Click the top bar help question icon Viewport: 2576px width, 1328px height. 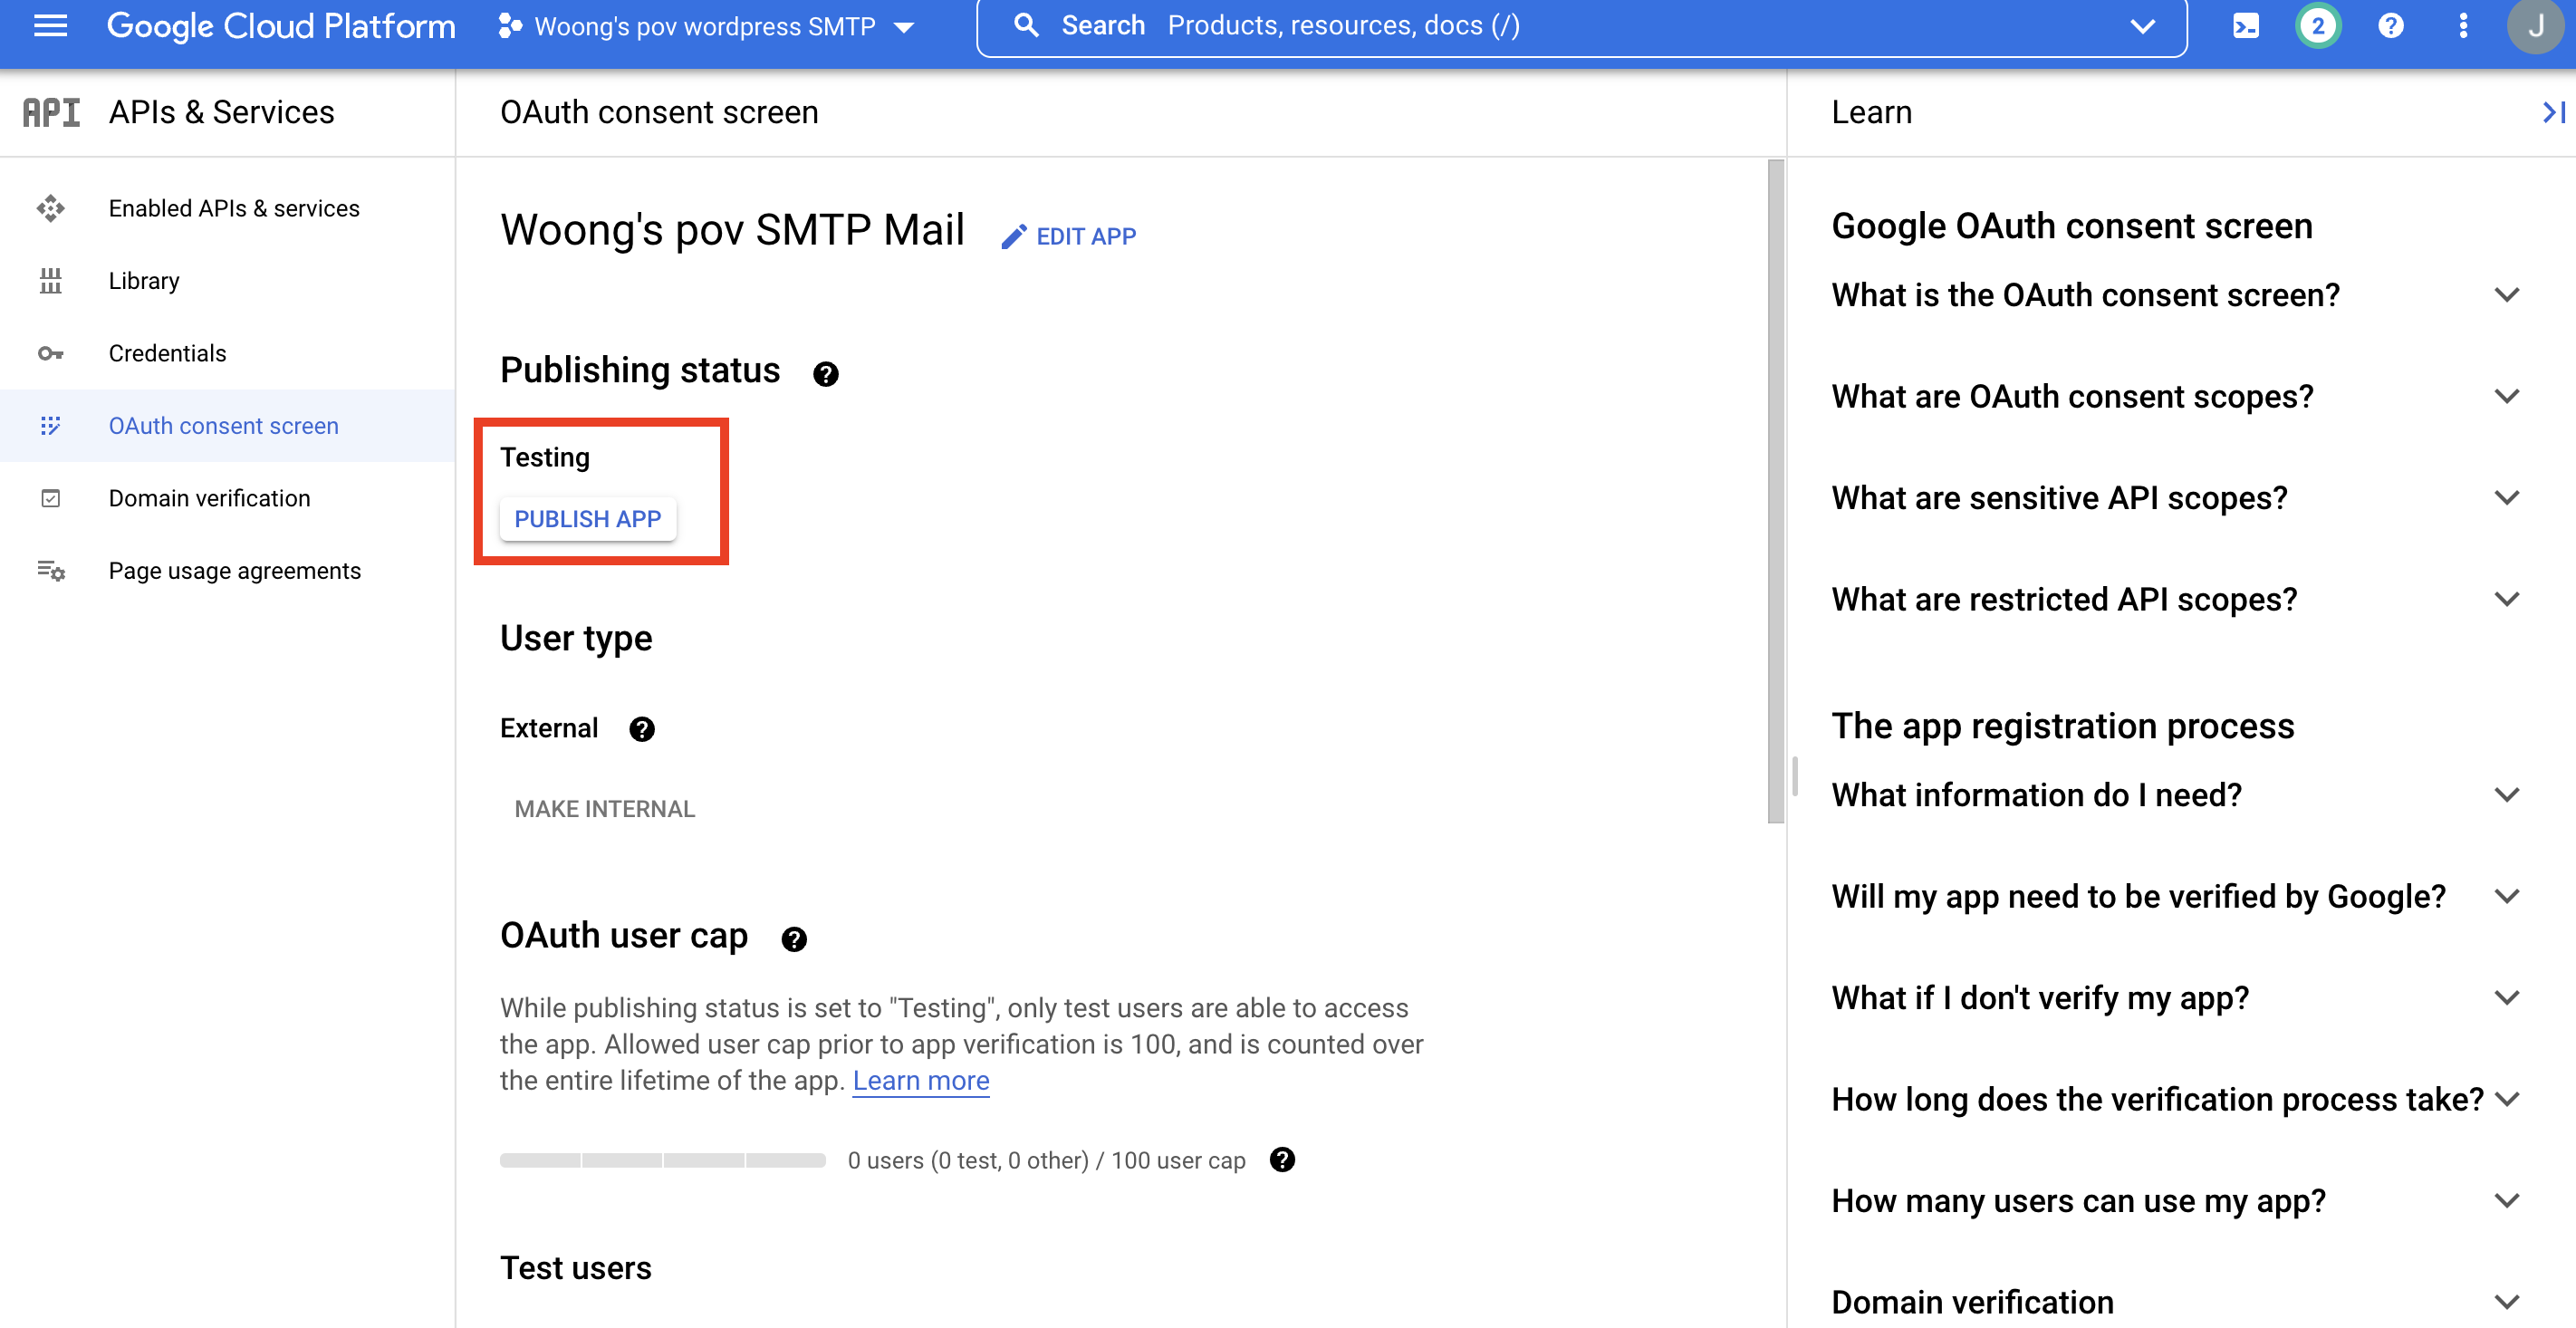point(2390,26)
